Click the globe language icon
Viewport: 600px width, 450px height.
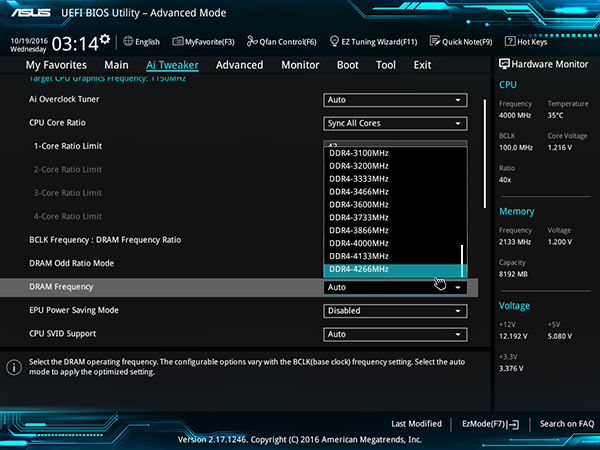click(128, 41)
